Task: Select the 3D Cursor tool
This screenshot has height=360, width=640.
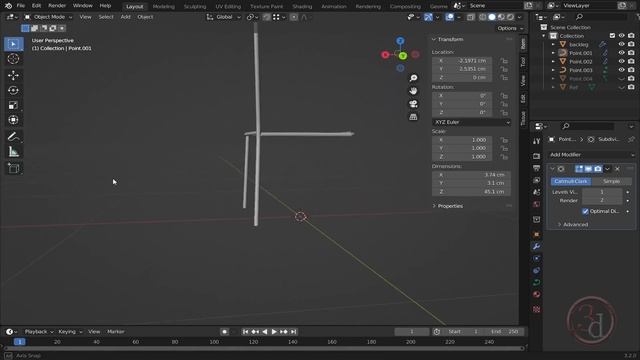Action: coord(13,59)
